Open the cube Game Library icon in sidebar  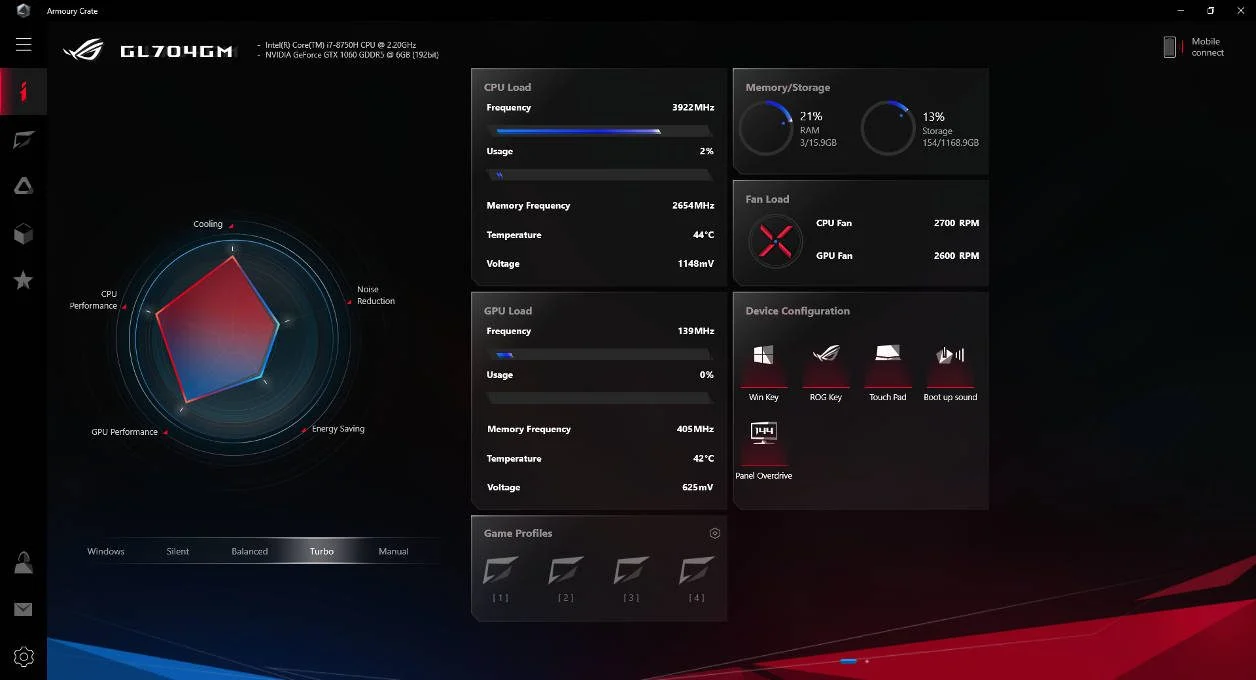click(23, 233)
